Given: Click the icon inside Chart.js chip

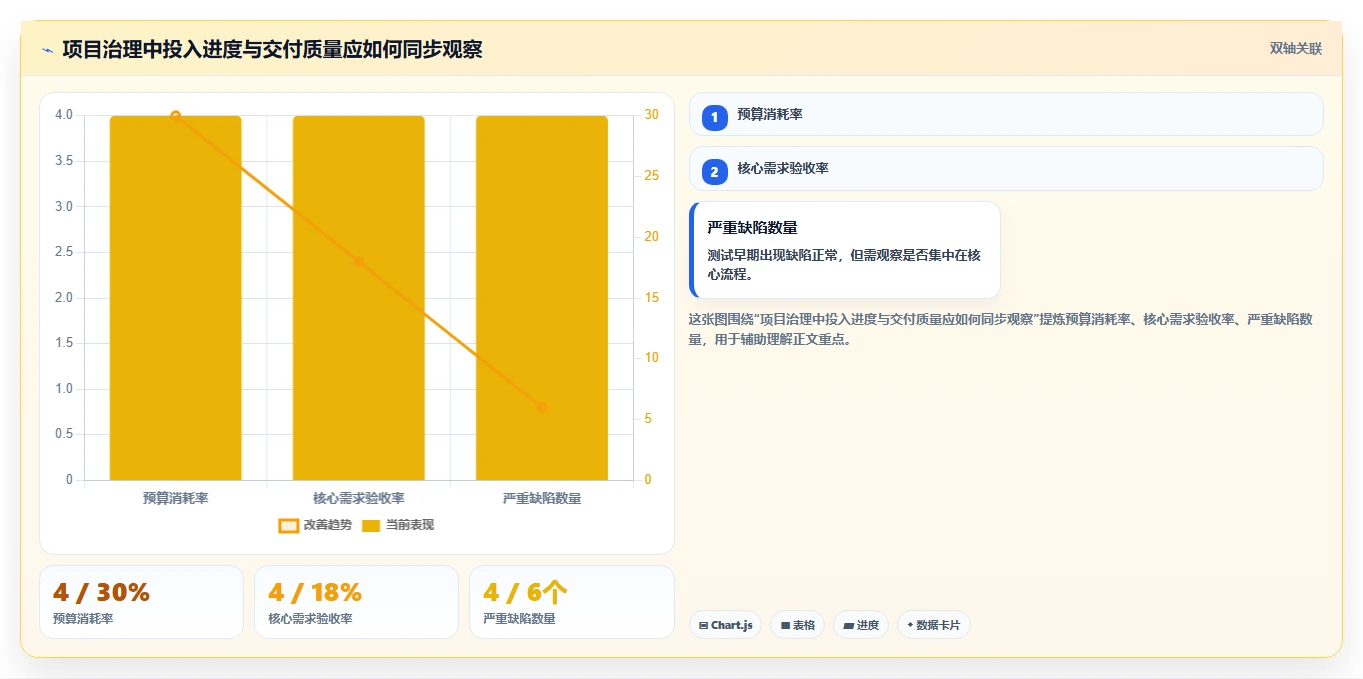Looking at the screenshot, I should 704,626.
